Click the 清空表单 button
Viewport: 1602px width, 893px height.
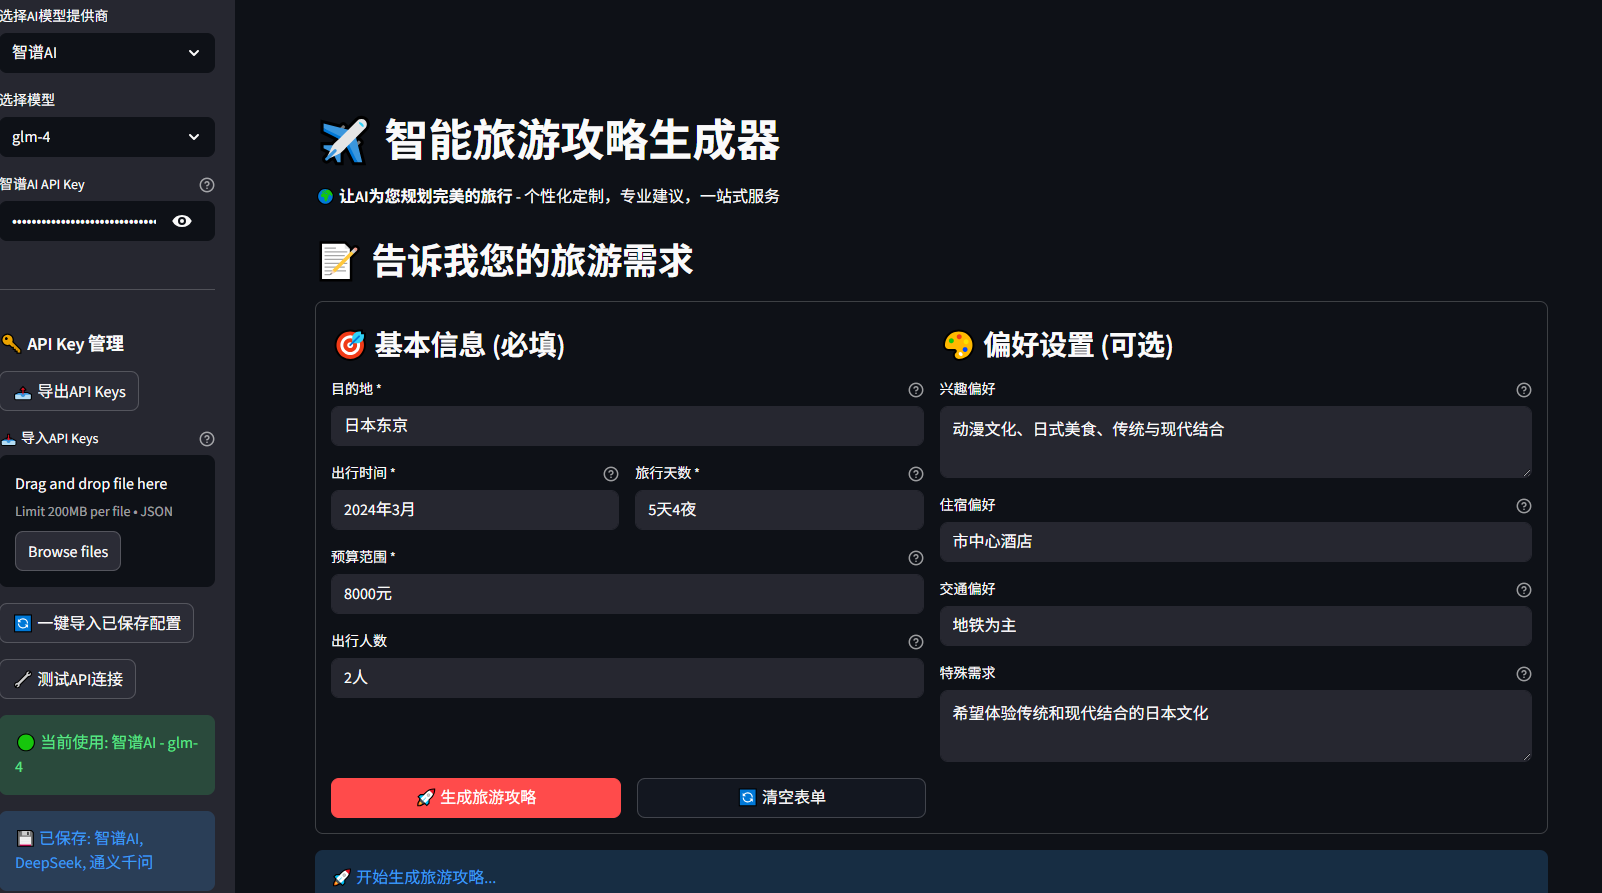[x=781, y=798]
